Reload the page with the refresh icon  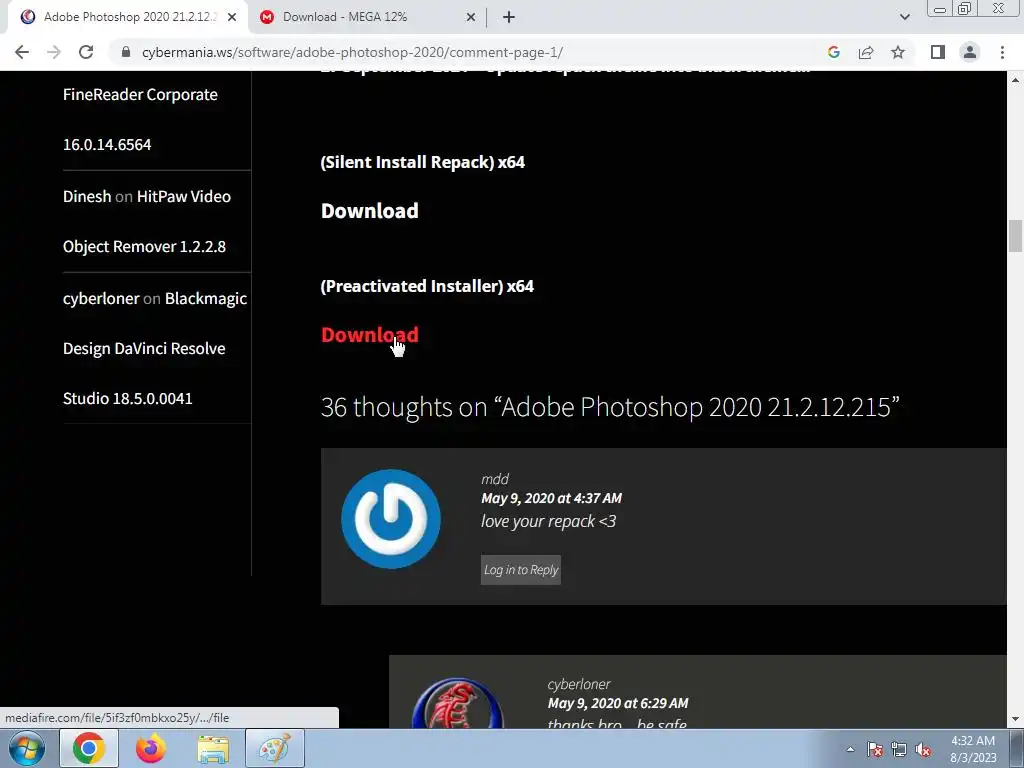[86, 52]
